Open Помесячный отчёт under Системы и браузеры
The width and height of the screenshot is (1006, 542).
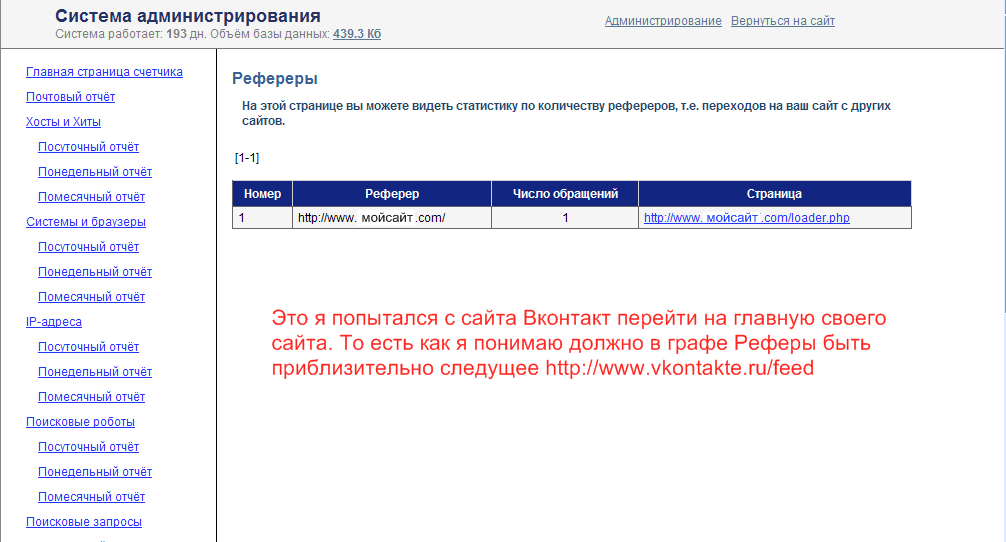(91, 297)
